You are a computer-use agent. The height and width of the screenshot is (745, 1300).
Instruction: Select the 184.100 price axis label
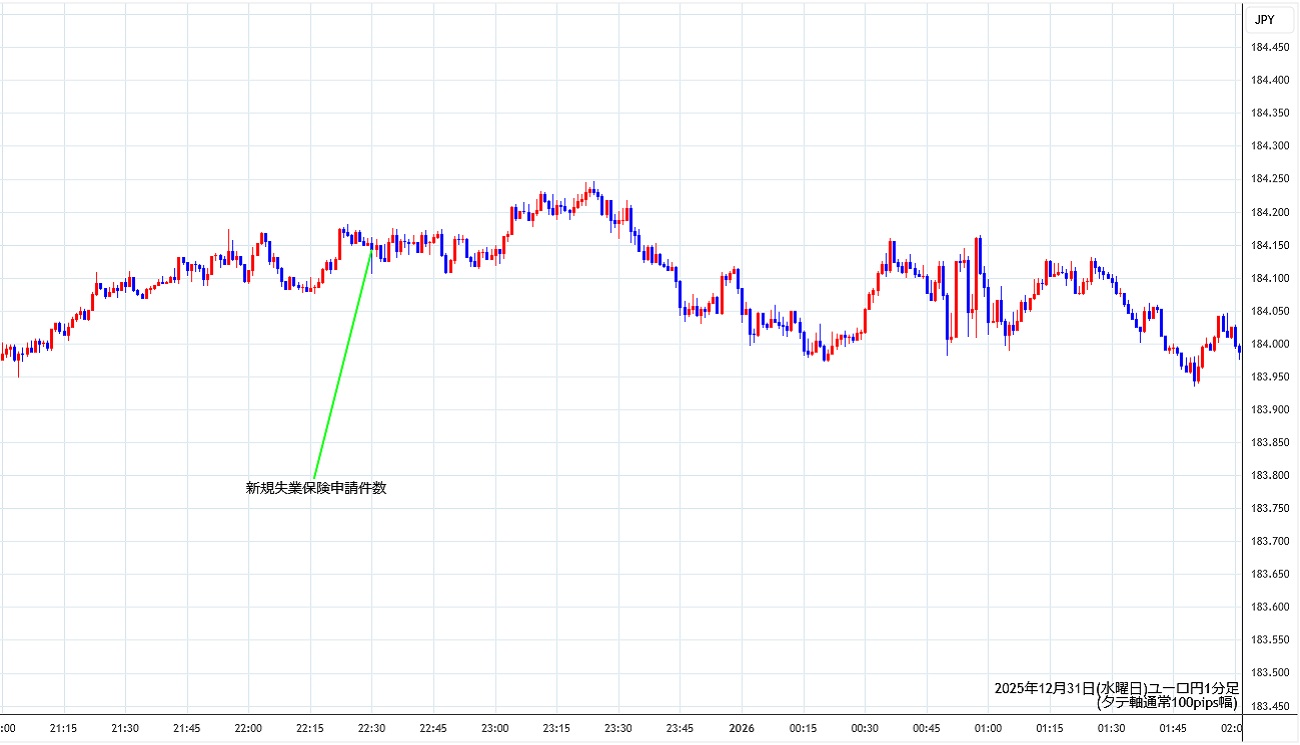[x=1269, y=278]
